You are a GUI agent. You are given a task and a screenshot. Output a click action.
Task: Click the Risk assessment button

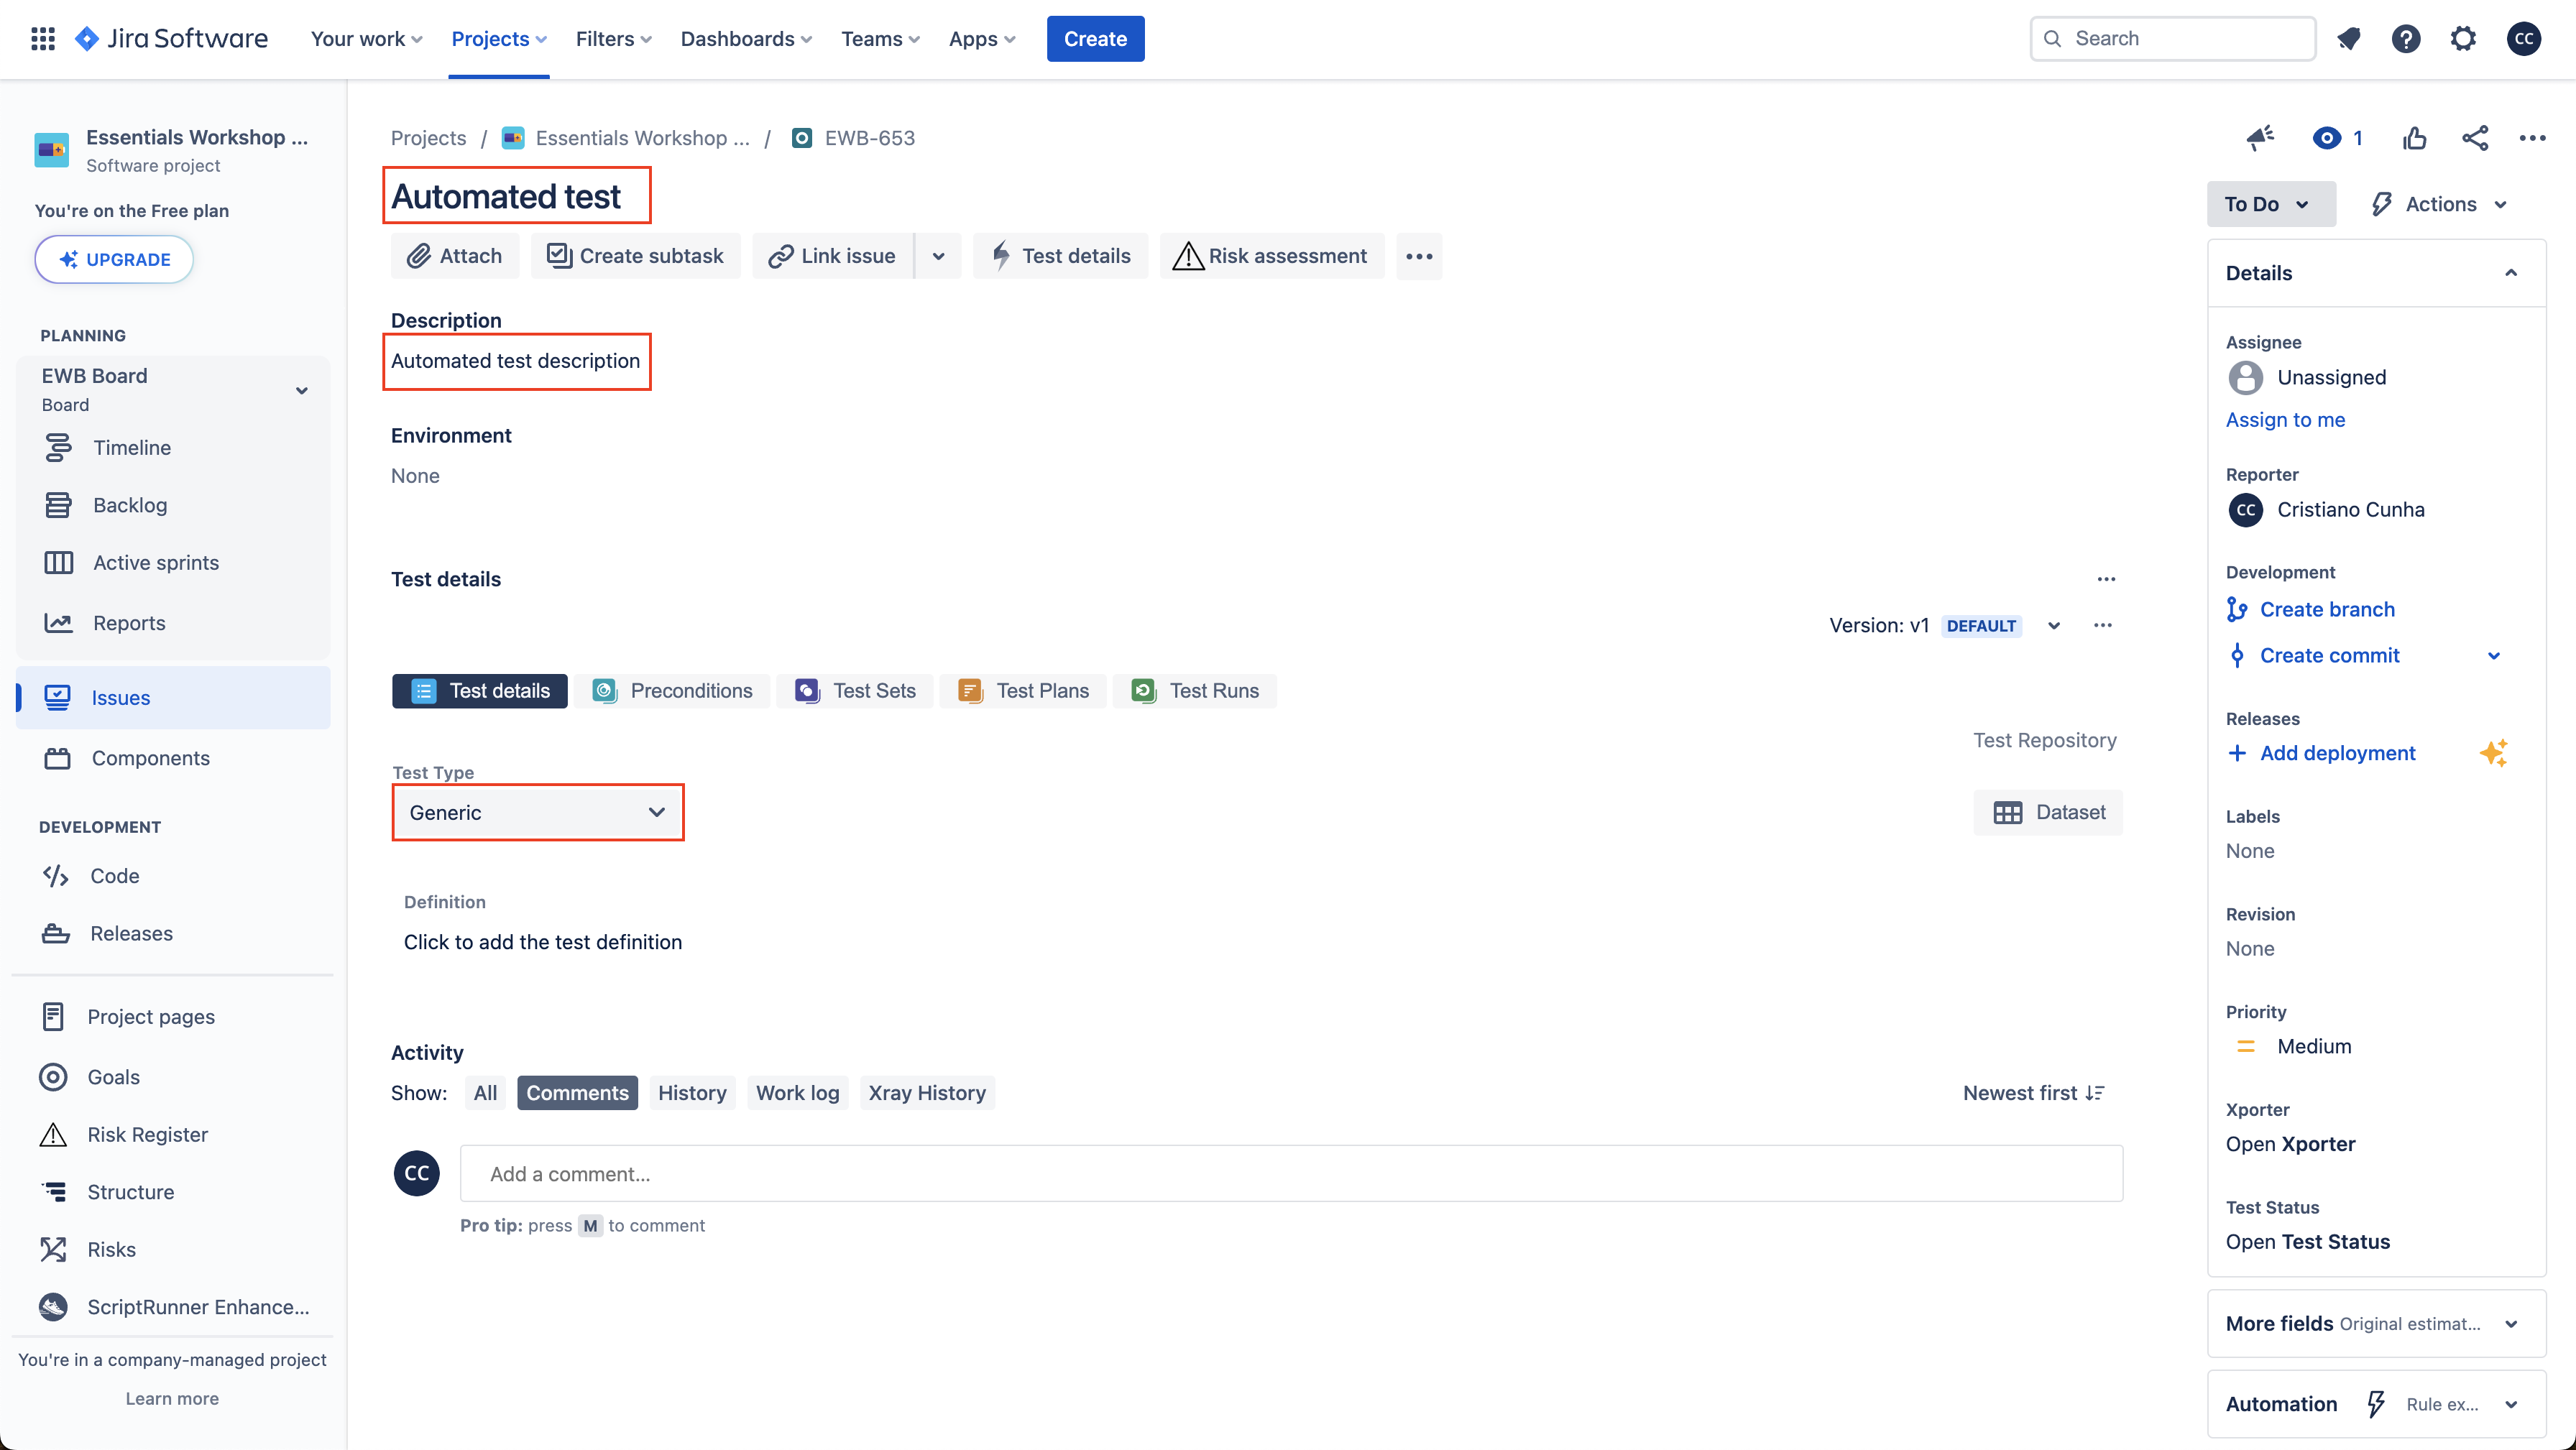(1271, 256)
